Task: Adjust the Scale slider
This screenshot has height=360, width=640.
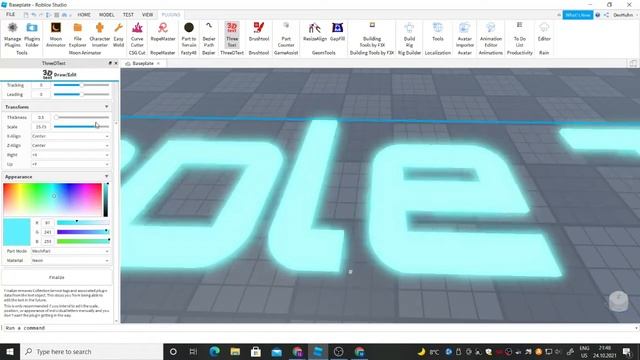Action: coord(82,127)
